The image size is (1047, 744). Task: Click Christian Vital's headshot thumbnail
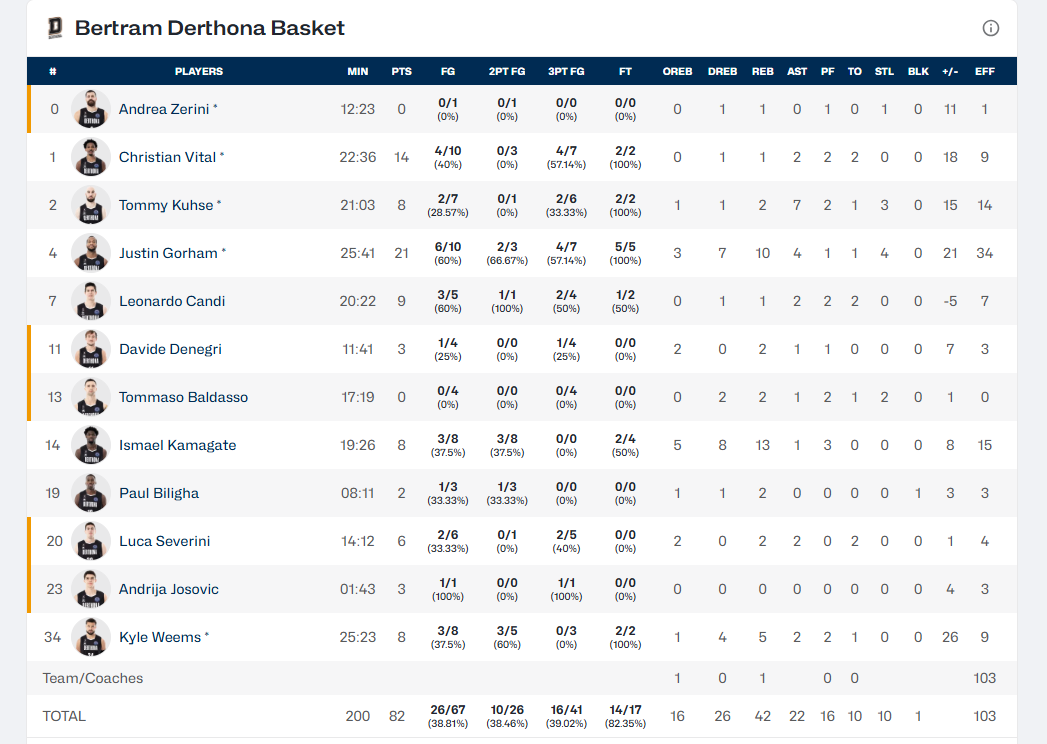[91, 157]
